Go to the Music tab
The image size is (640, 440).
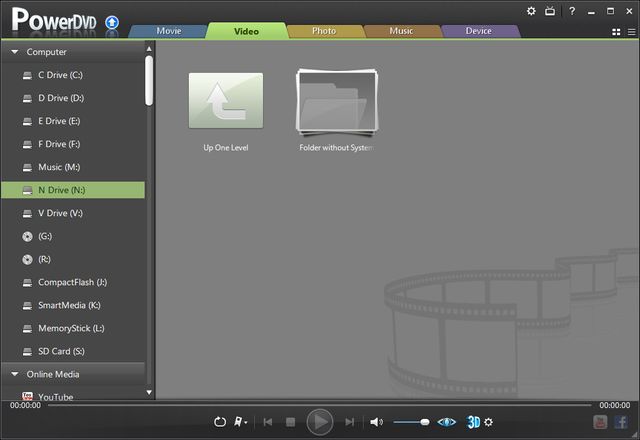coord(401,31)
